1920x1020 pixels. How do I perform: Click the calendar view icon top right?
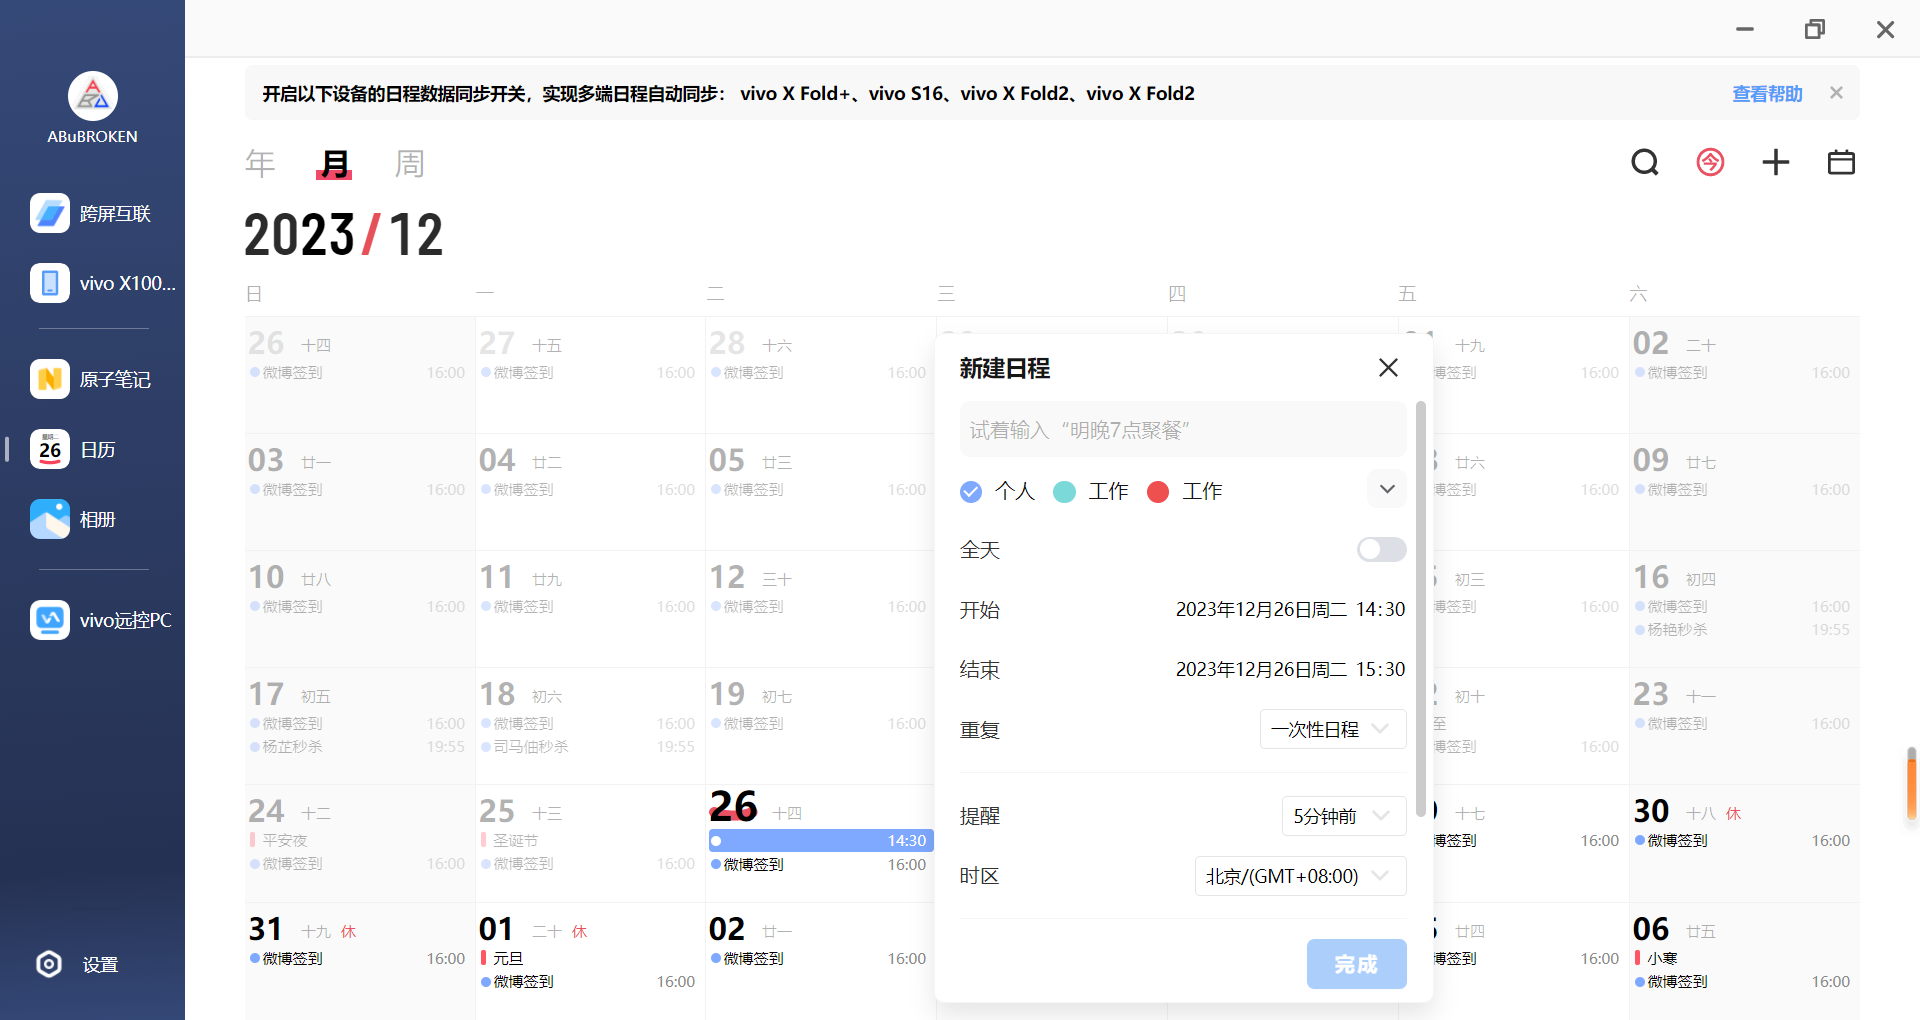[x=1841, y=162]
